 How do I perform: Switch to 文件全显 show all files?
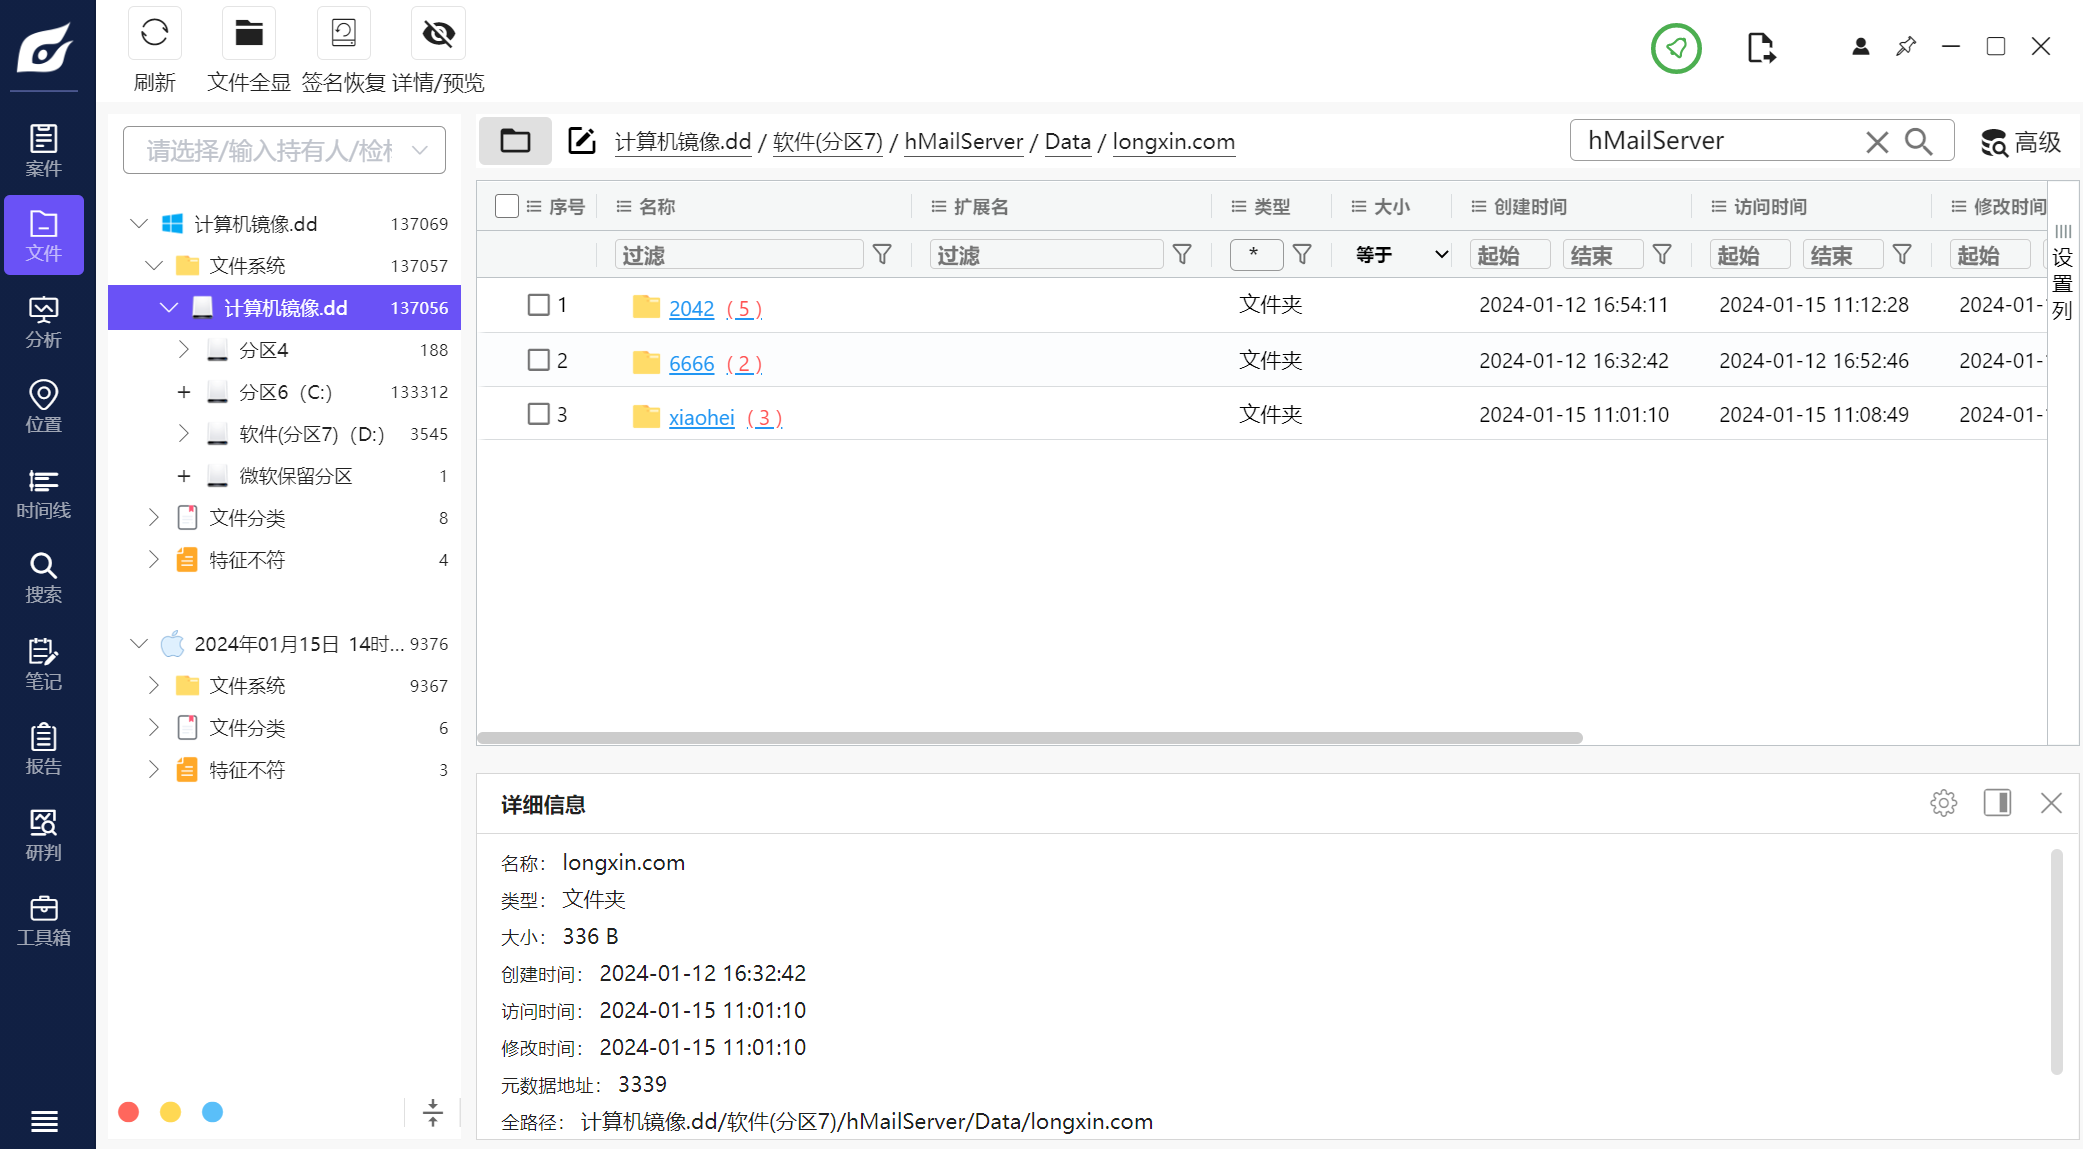click(248, 34)
